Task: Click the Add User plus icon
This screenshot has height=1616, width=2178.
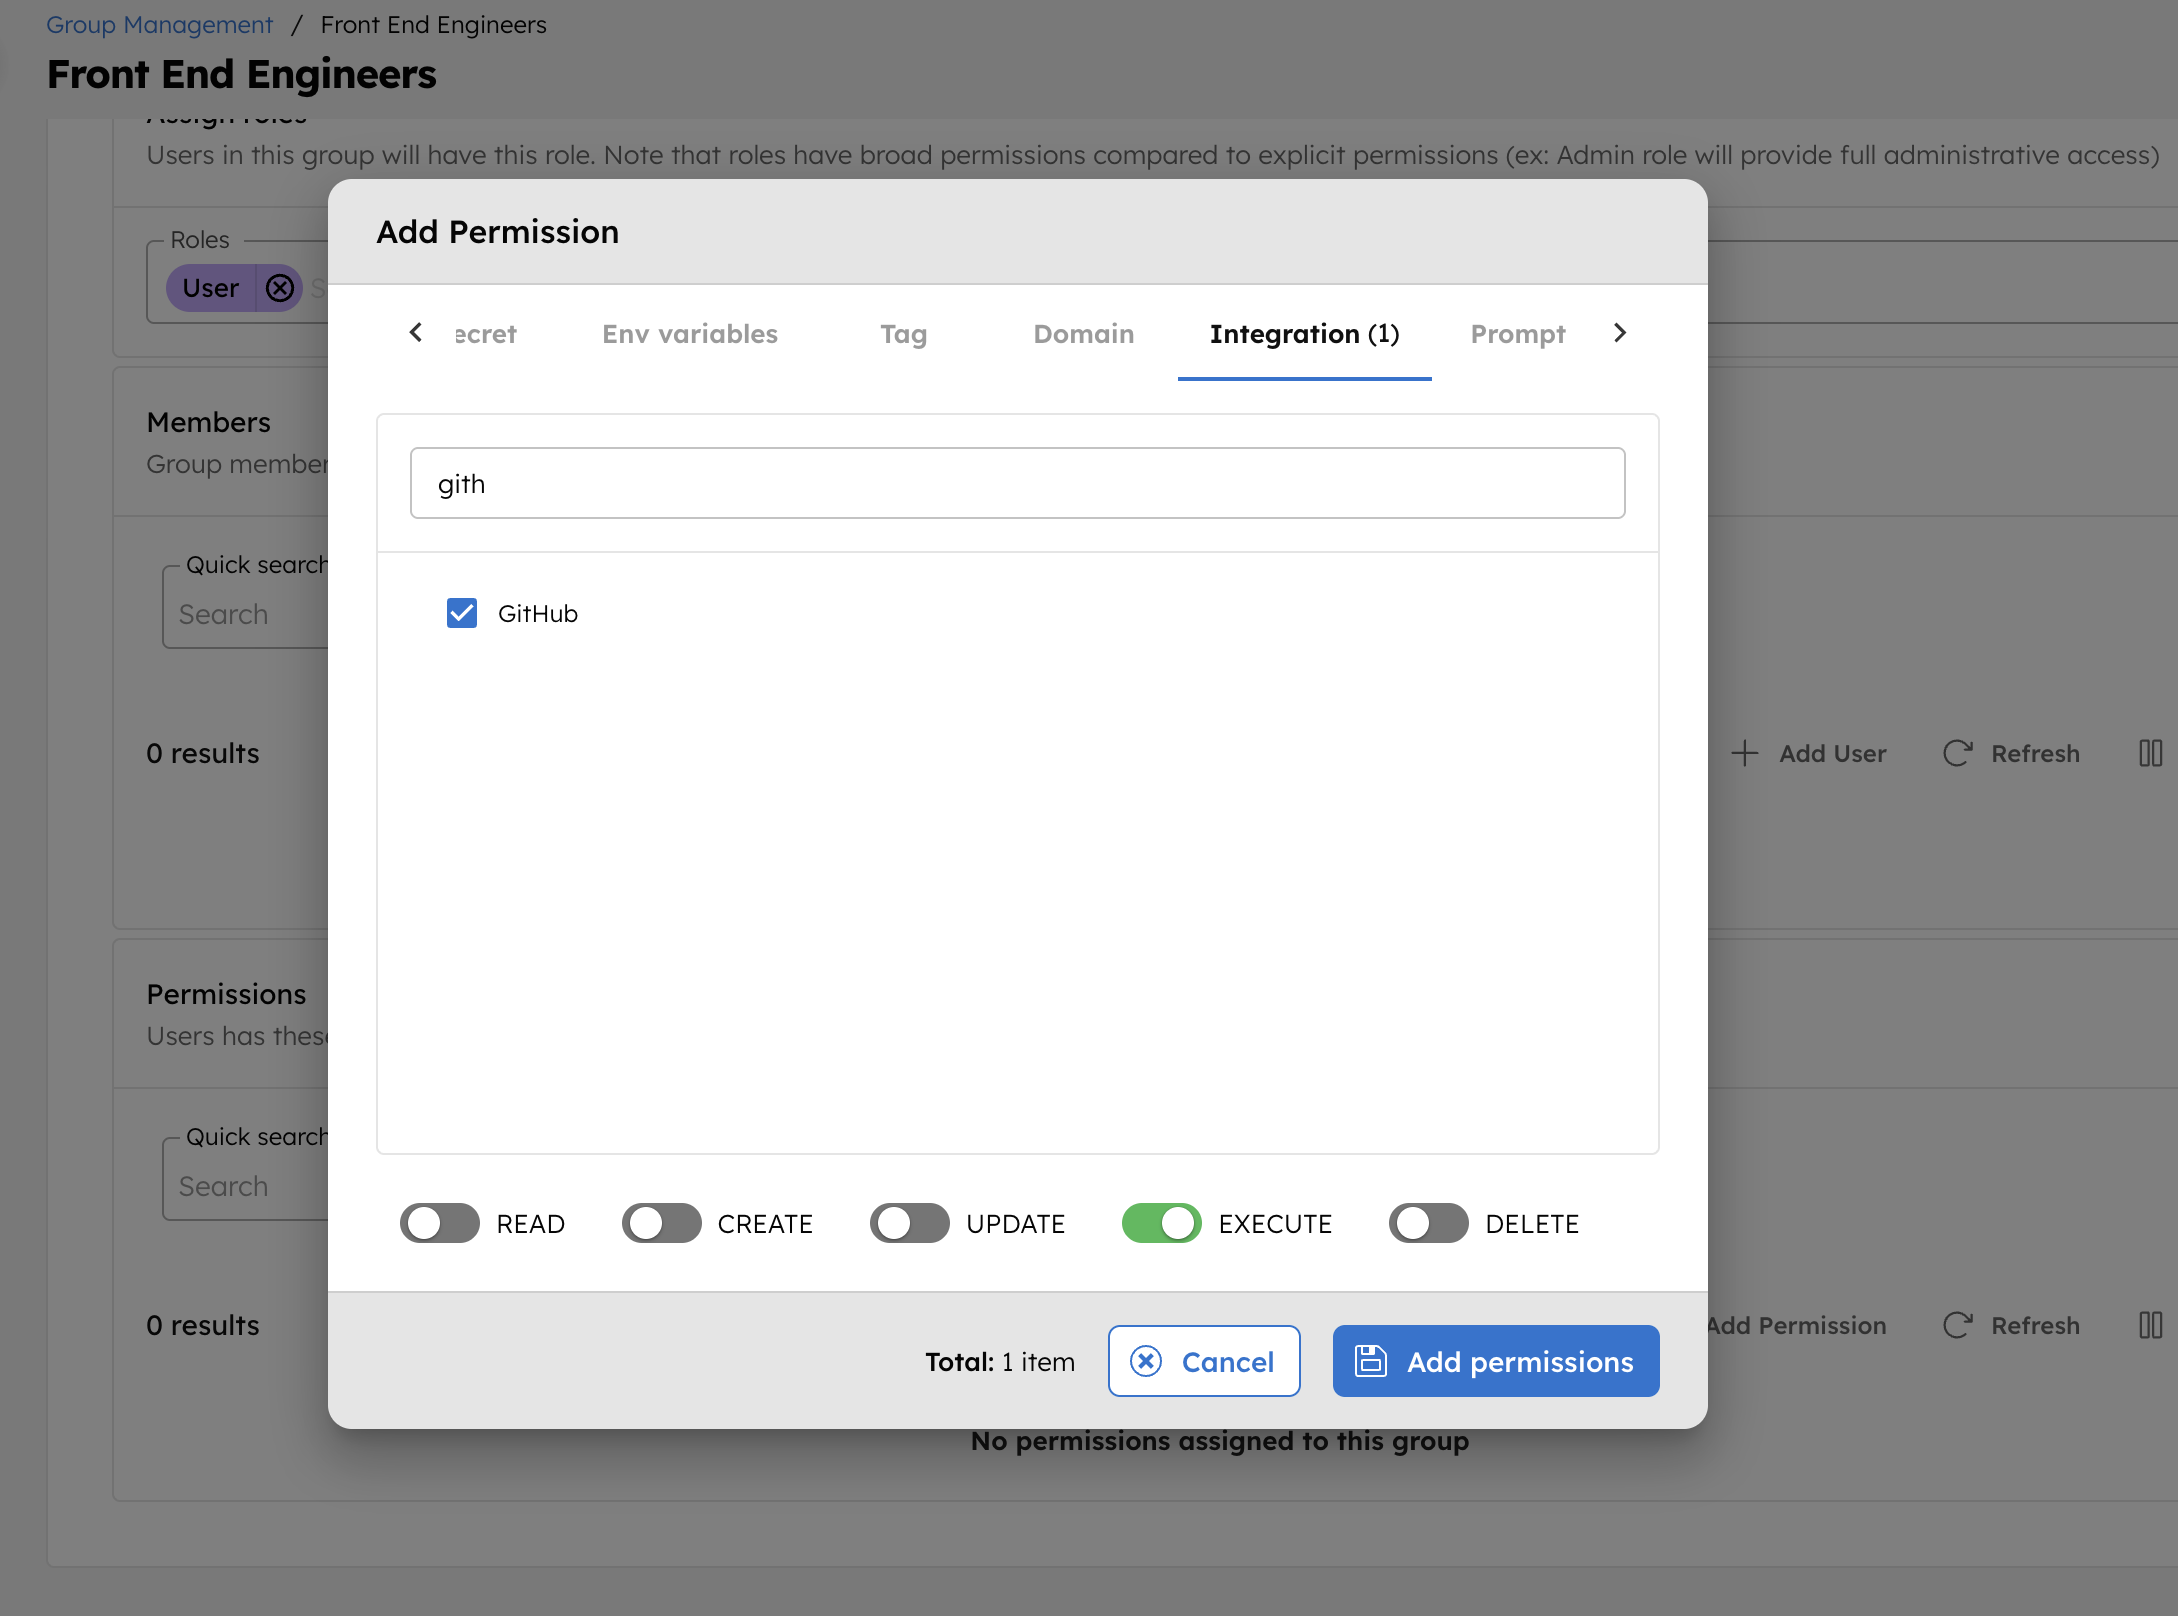Action: (1744, 753)
